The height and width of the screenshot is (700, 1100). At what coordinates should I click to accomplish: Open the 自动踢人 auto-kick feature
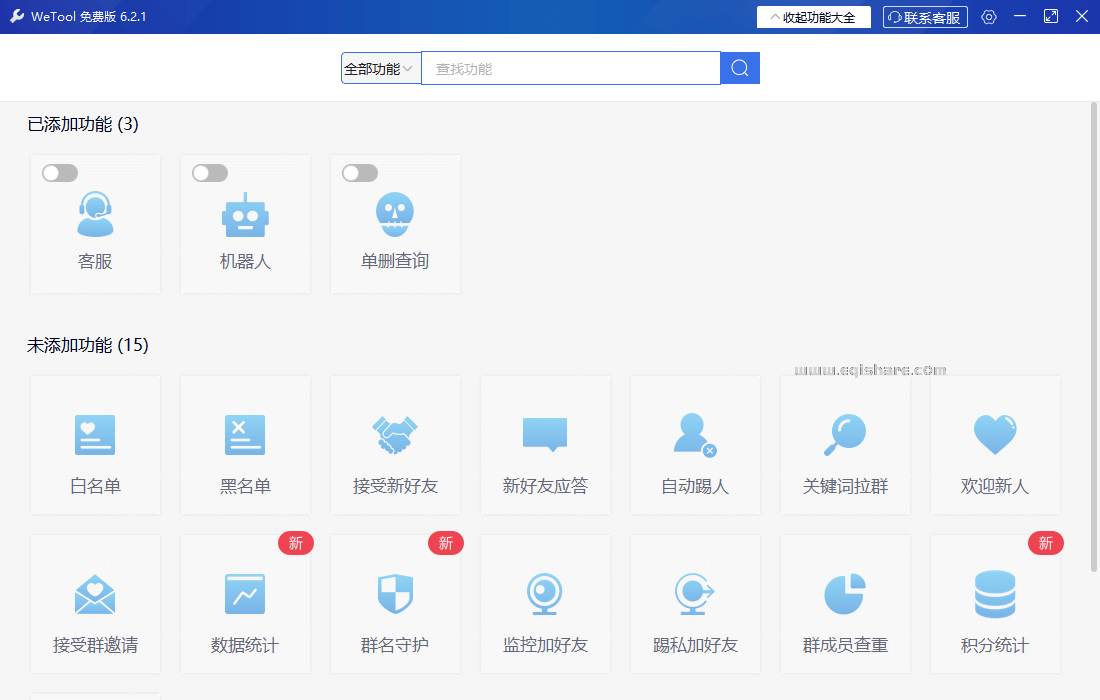click(695, 445)
